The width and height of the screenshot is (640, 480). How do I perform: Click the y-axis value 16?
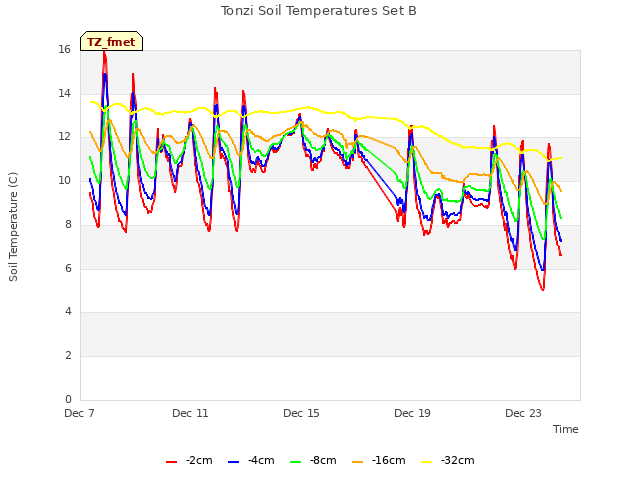coord(64,50)
